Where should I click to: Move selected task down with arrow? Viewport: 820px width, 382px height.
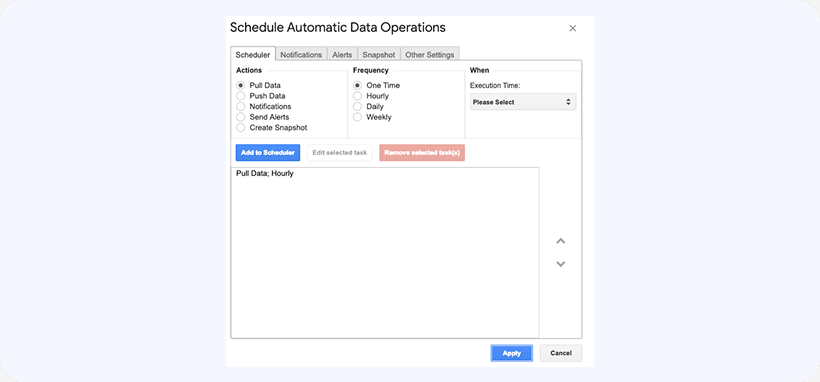click(561, 264)
